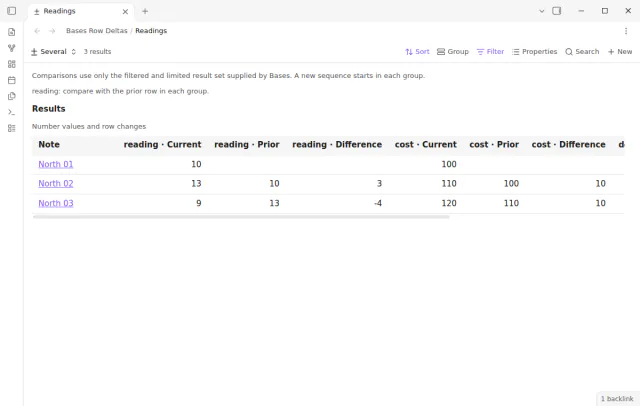This screenshot has height=406, width=640.
Task: Click the reading · Prior column header
Action: pyautogui.click(x=247, y=145)
